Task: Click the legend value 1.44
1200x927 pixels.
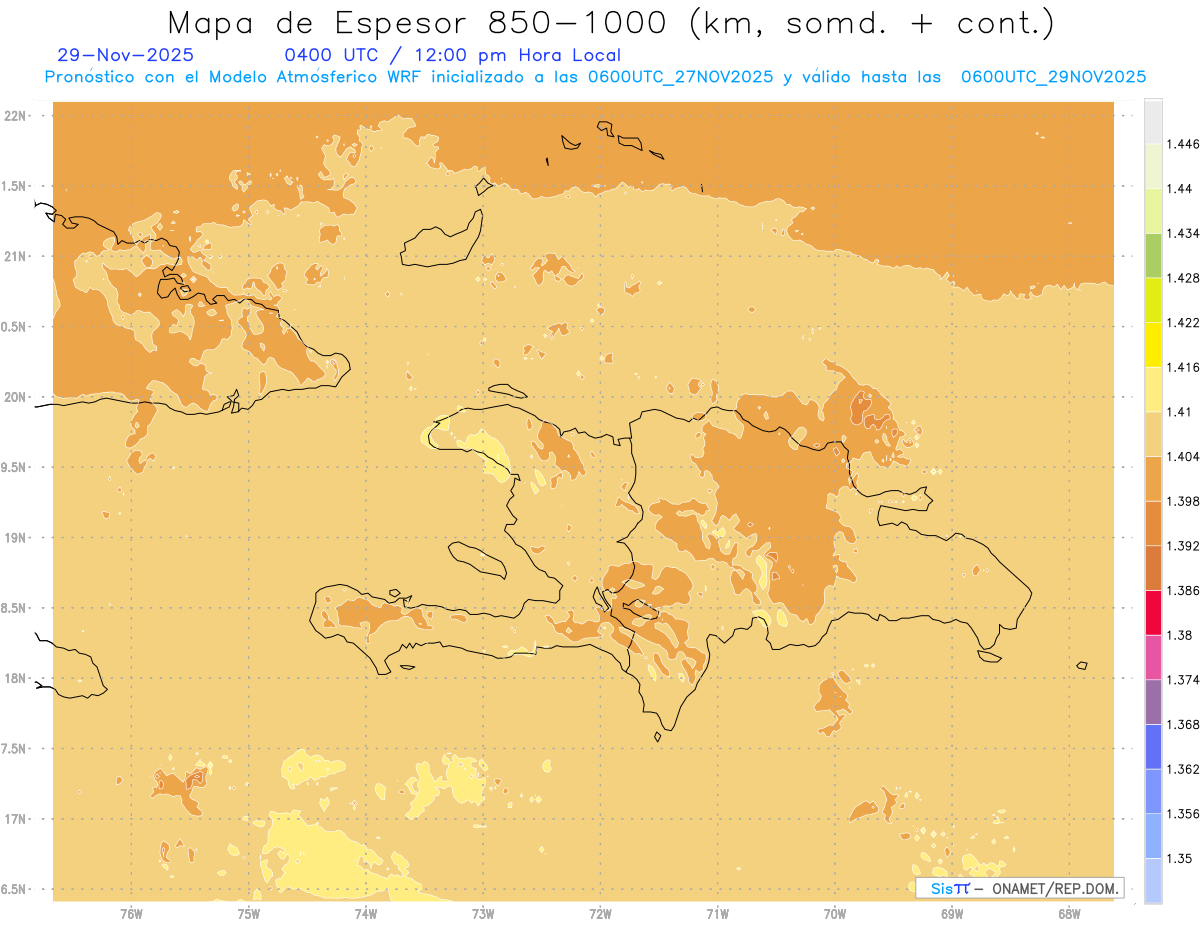Action: [x=1180, y=189]
